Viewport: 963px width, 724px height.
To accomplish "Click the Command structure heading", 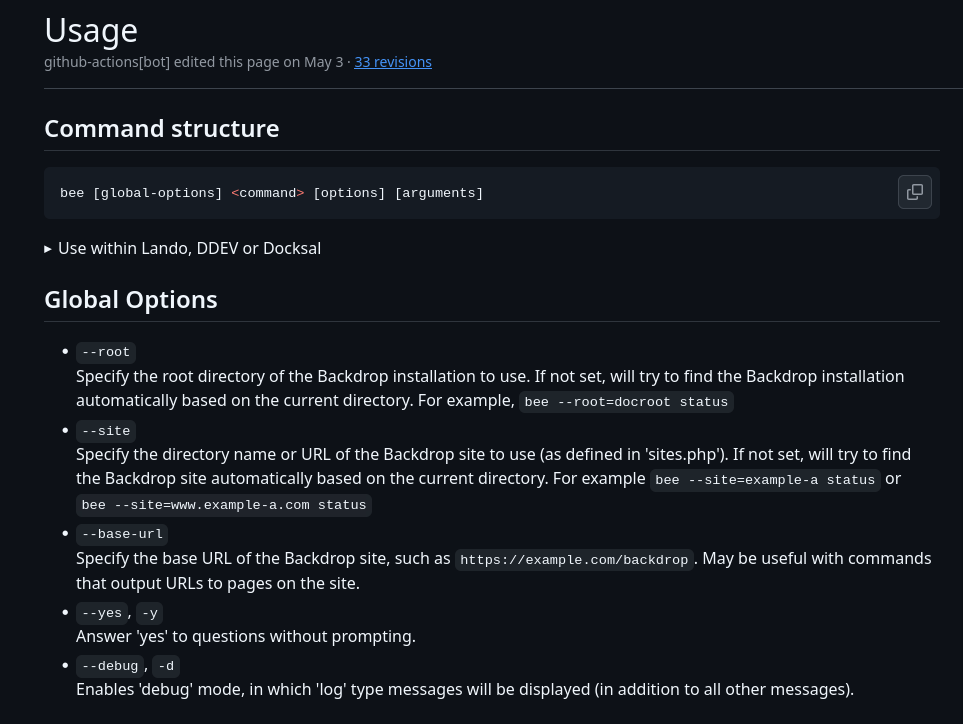I will pos(162,129).
